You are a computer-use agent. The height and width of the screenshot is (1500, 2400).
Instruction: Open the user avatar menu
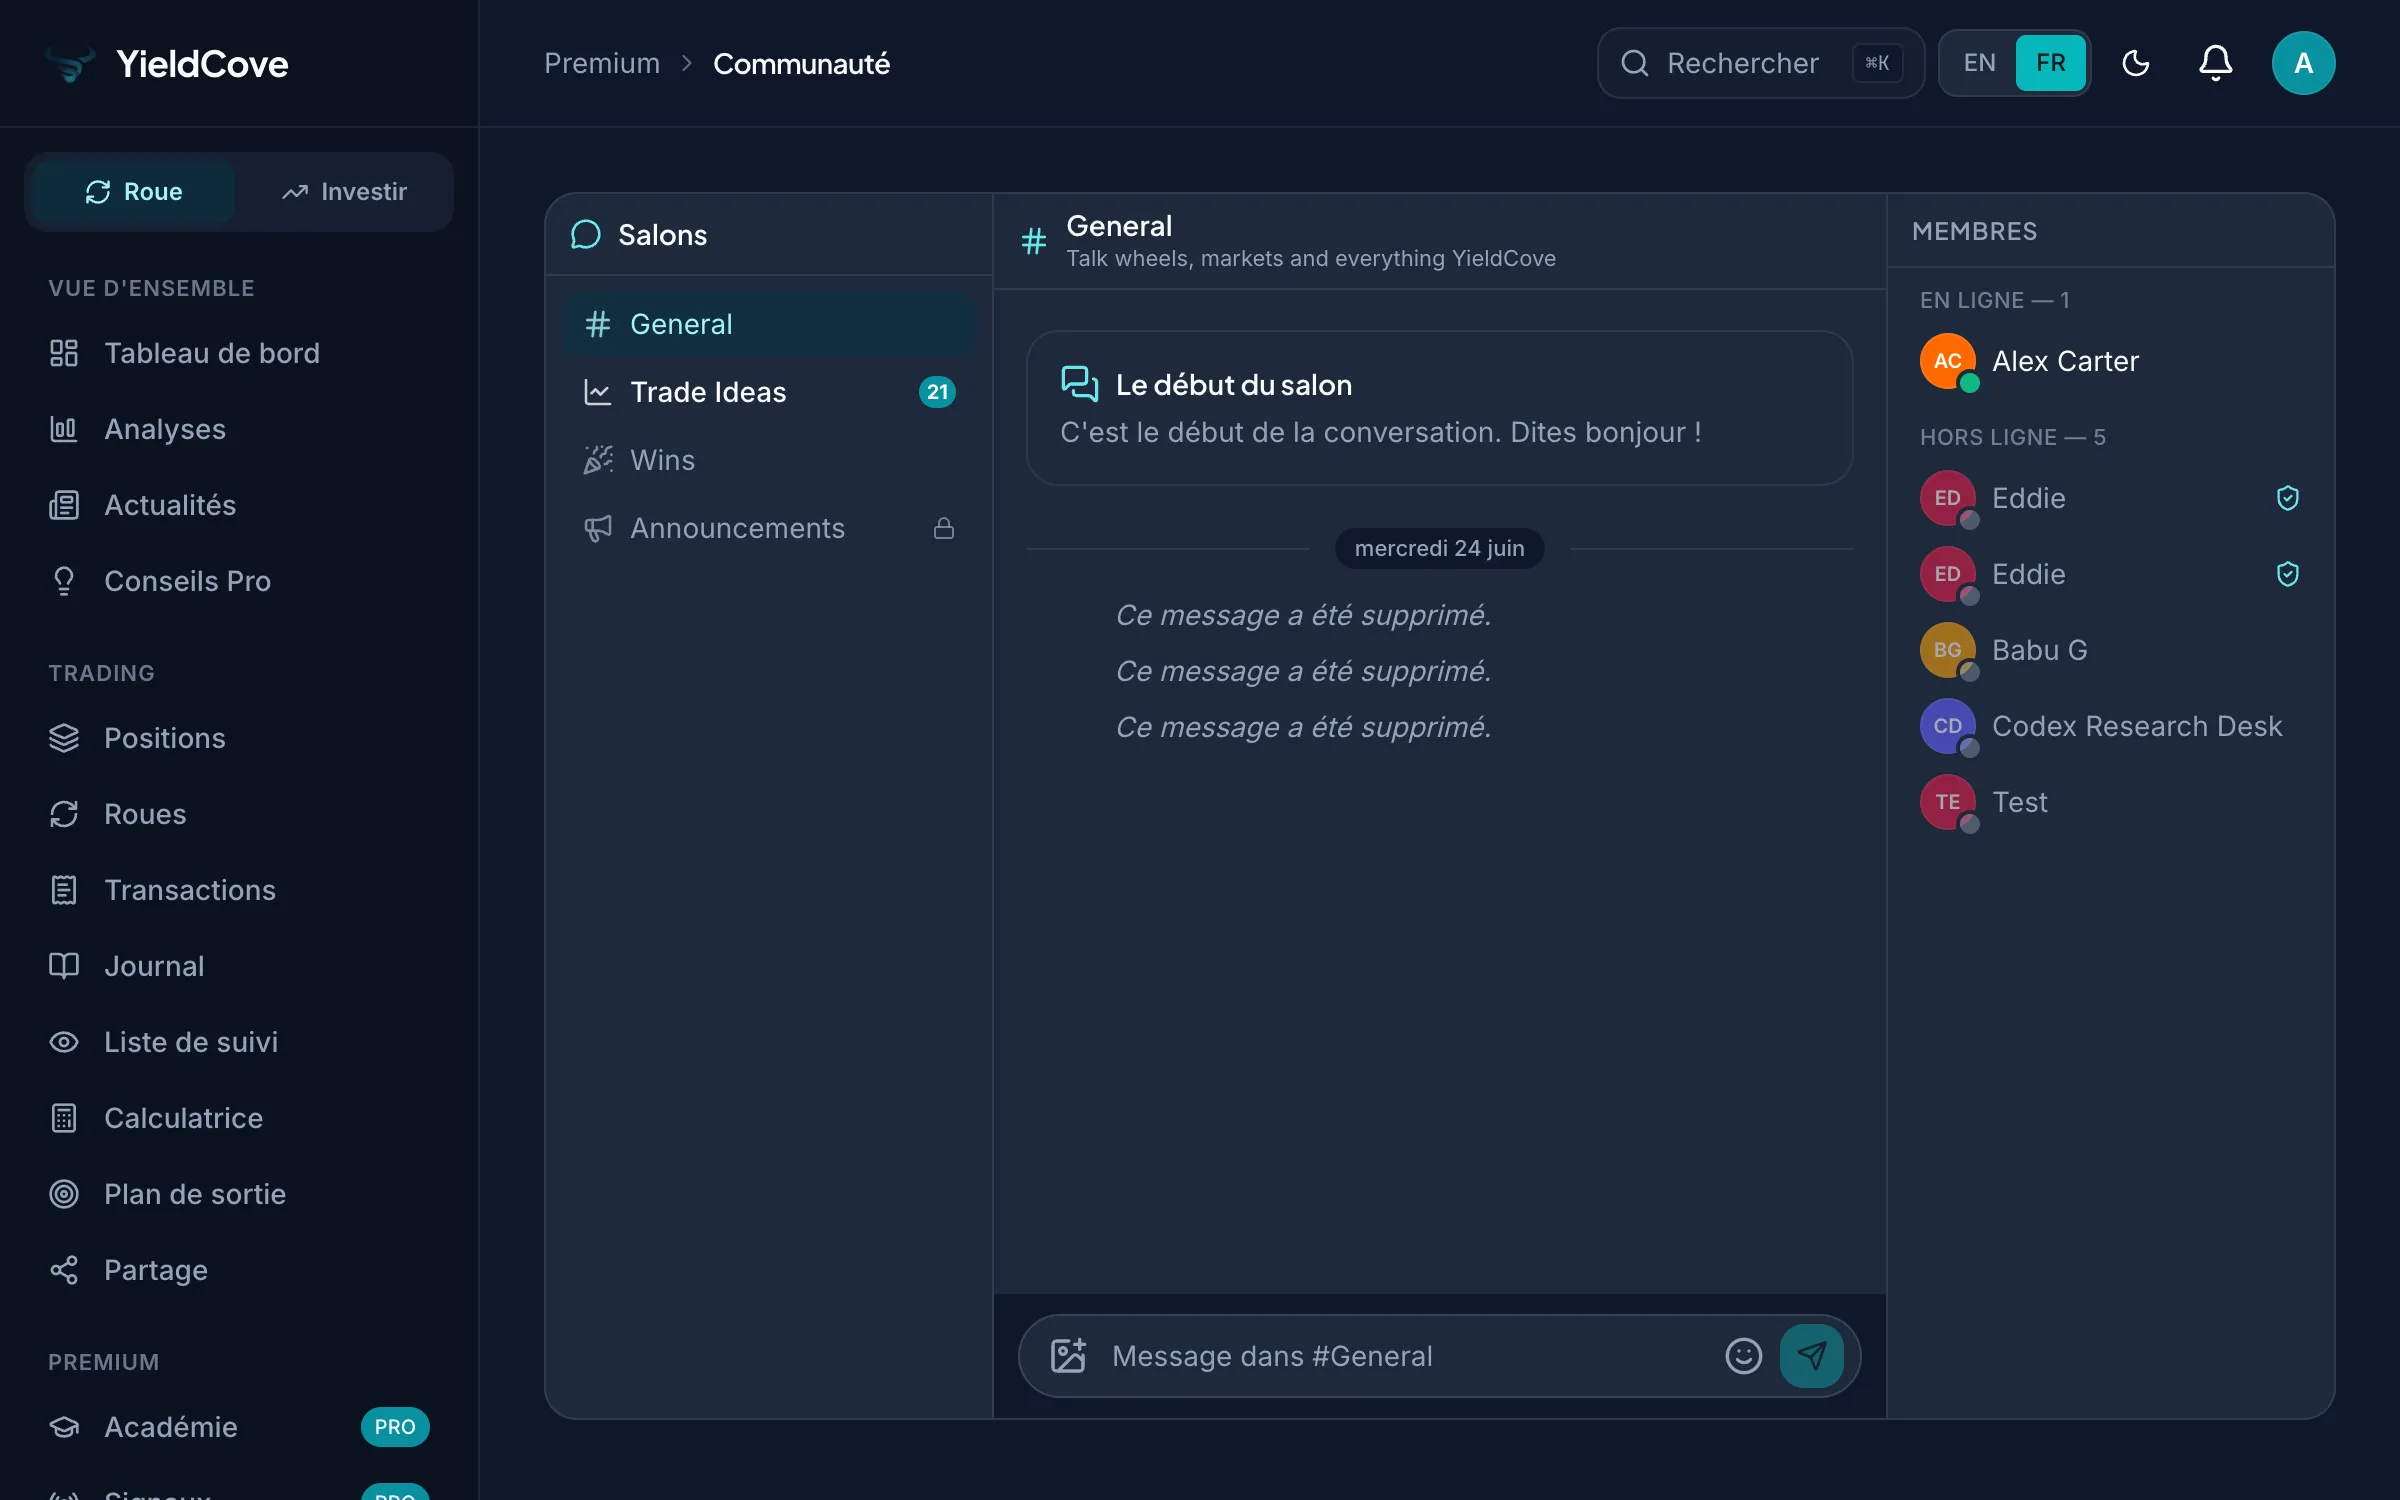(x=2304, y=63)
